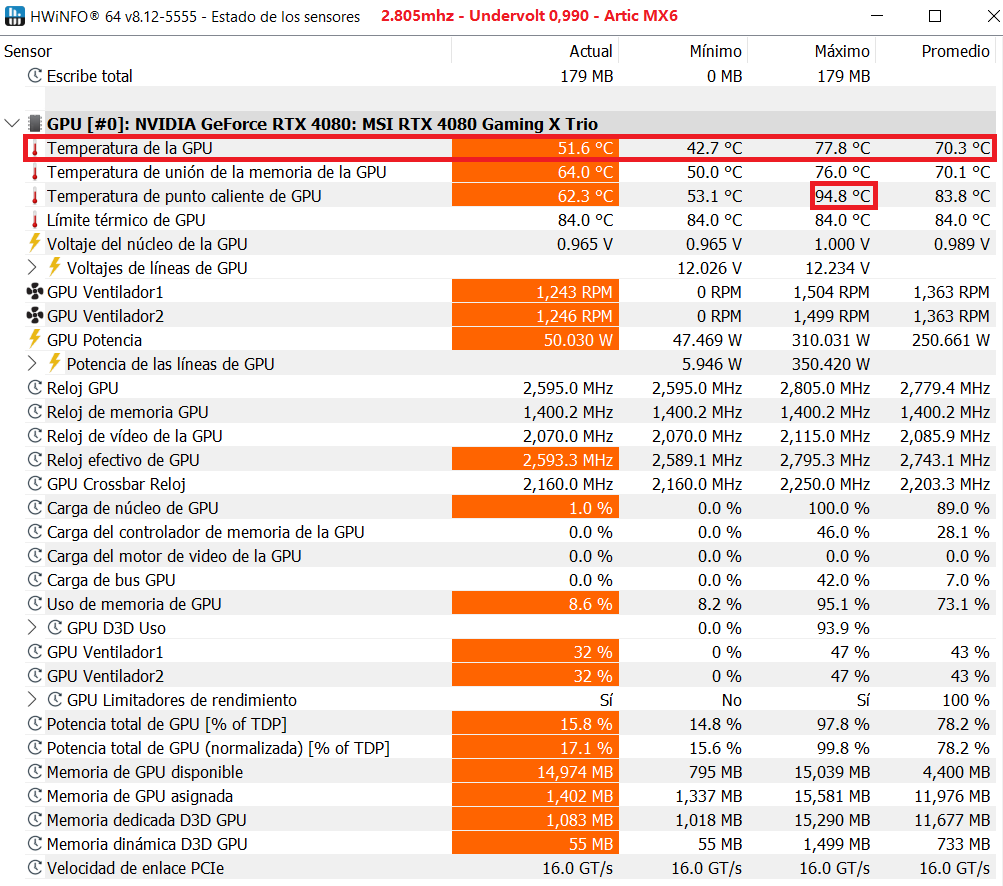The width and height of the screenshot is (1003, 886).
Task: Click the GPU chip icon in the section header
Action: [35, 123]
